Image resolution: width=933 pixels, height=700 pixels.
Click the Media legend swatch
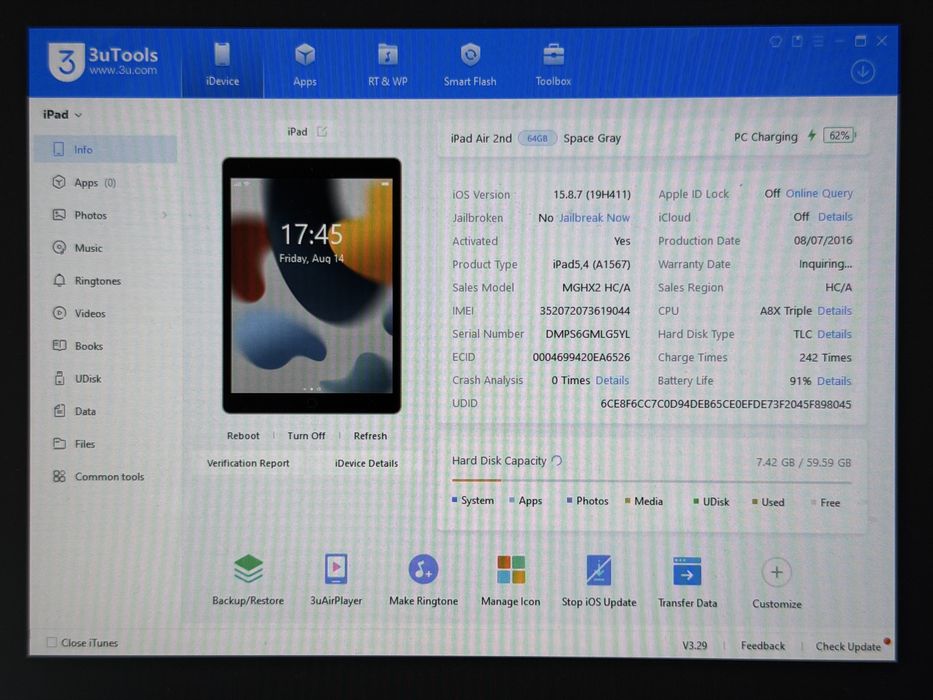tap(627, 501)
